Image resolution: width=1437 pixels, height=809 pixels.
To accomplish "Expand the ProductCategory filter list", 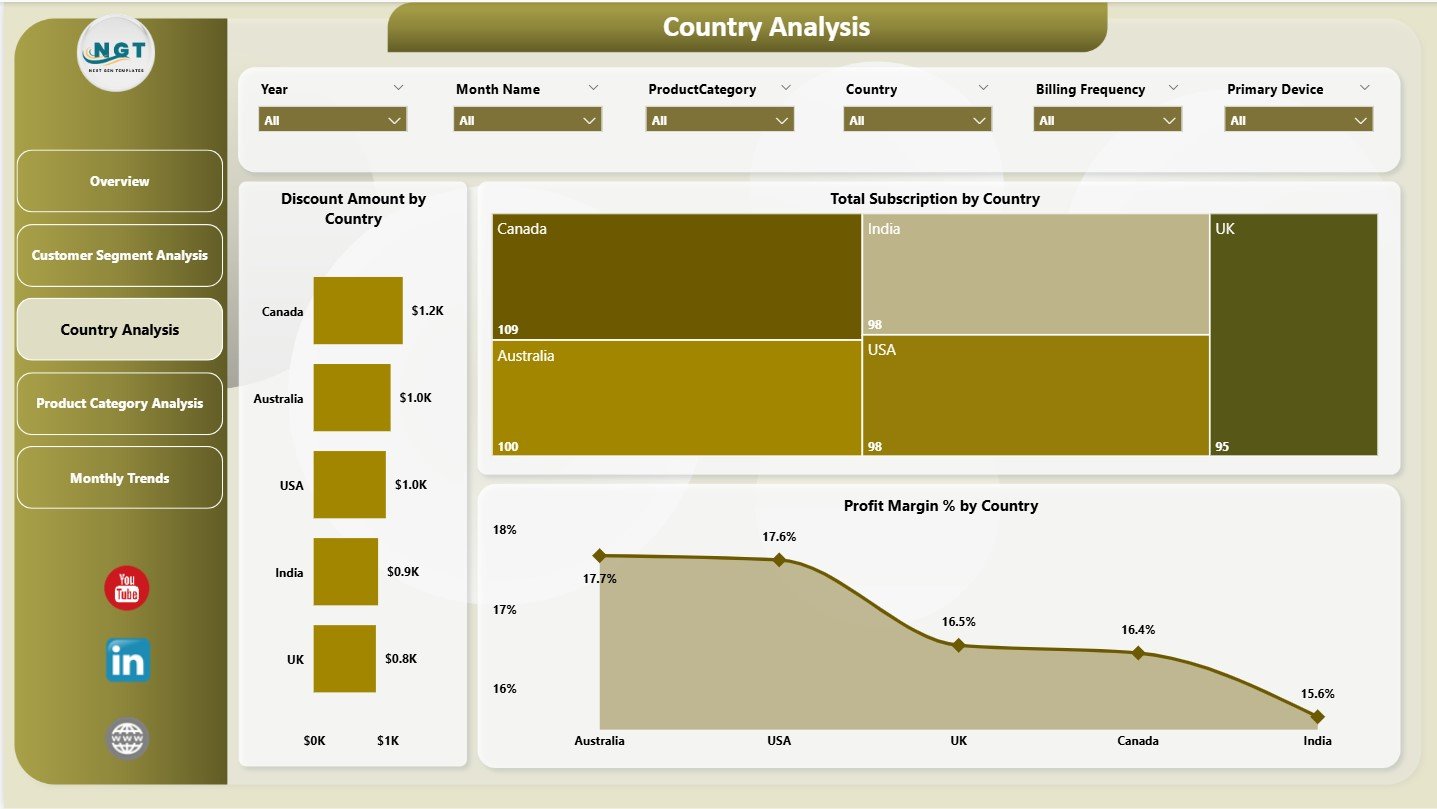I will [719, 119].
